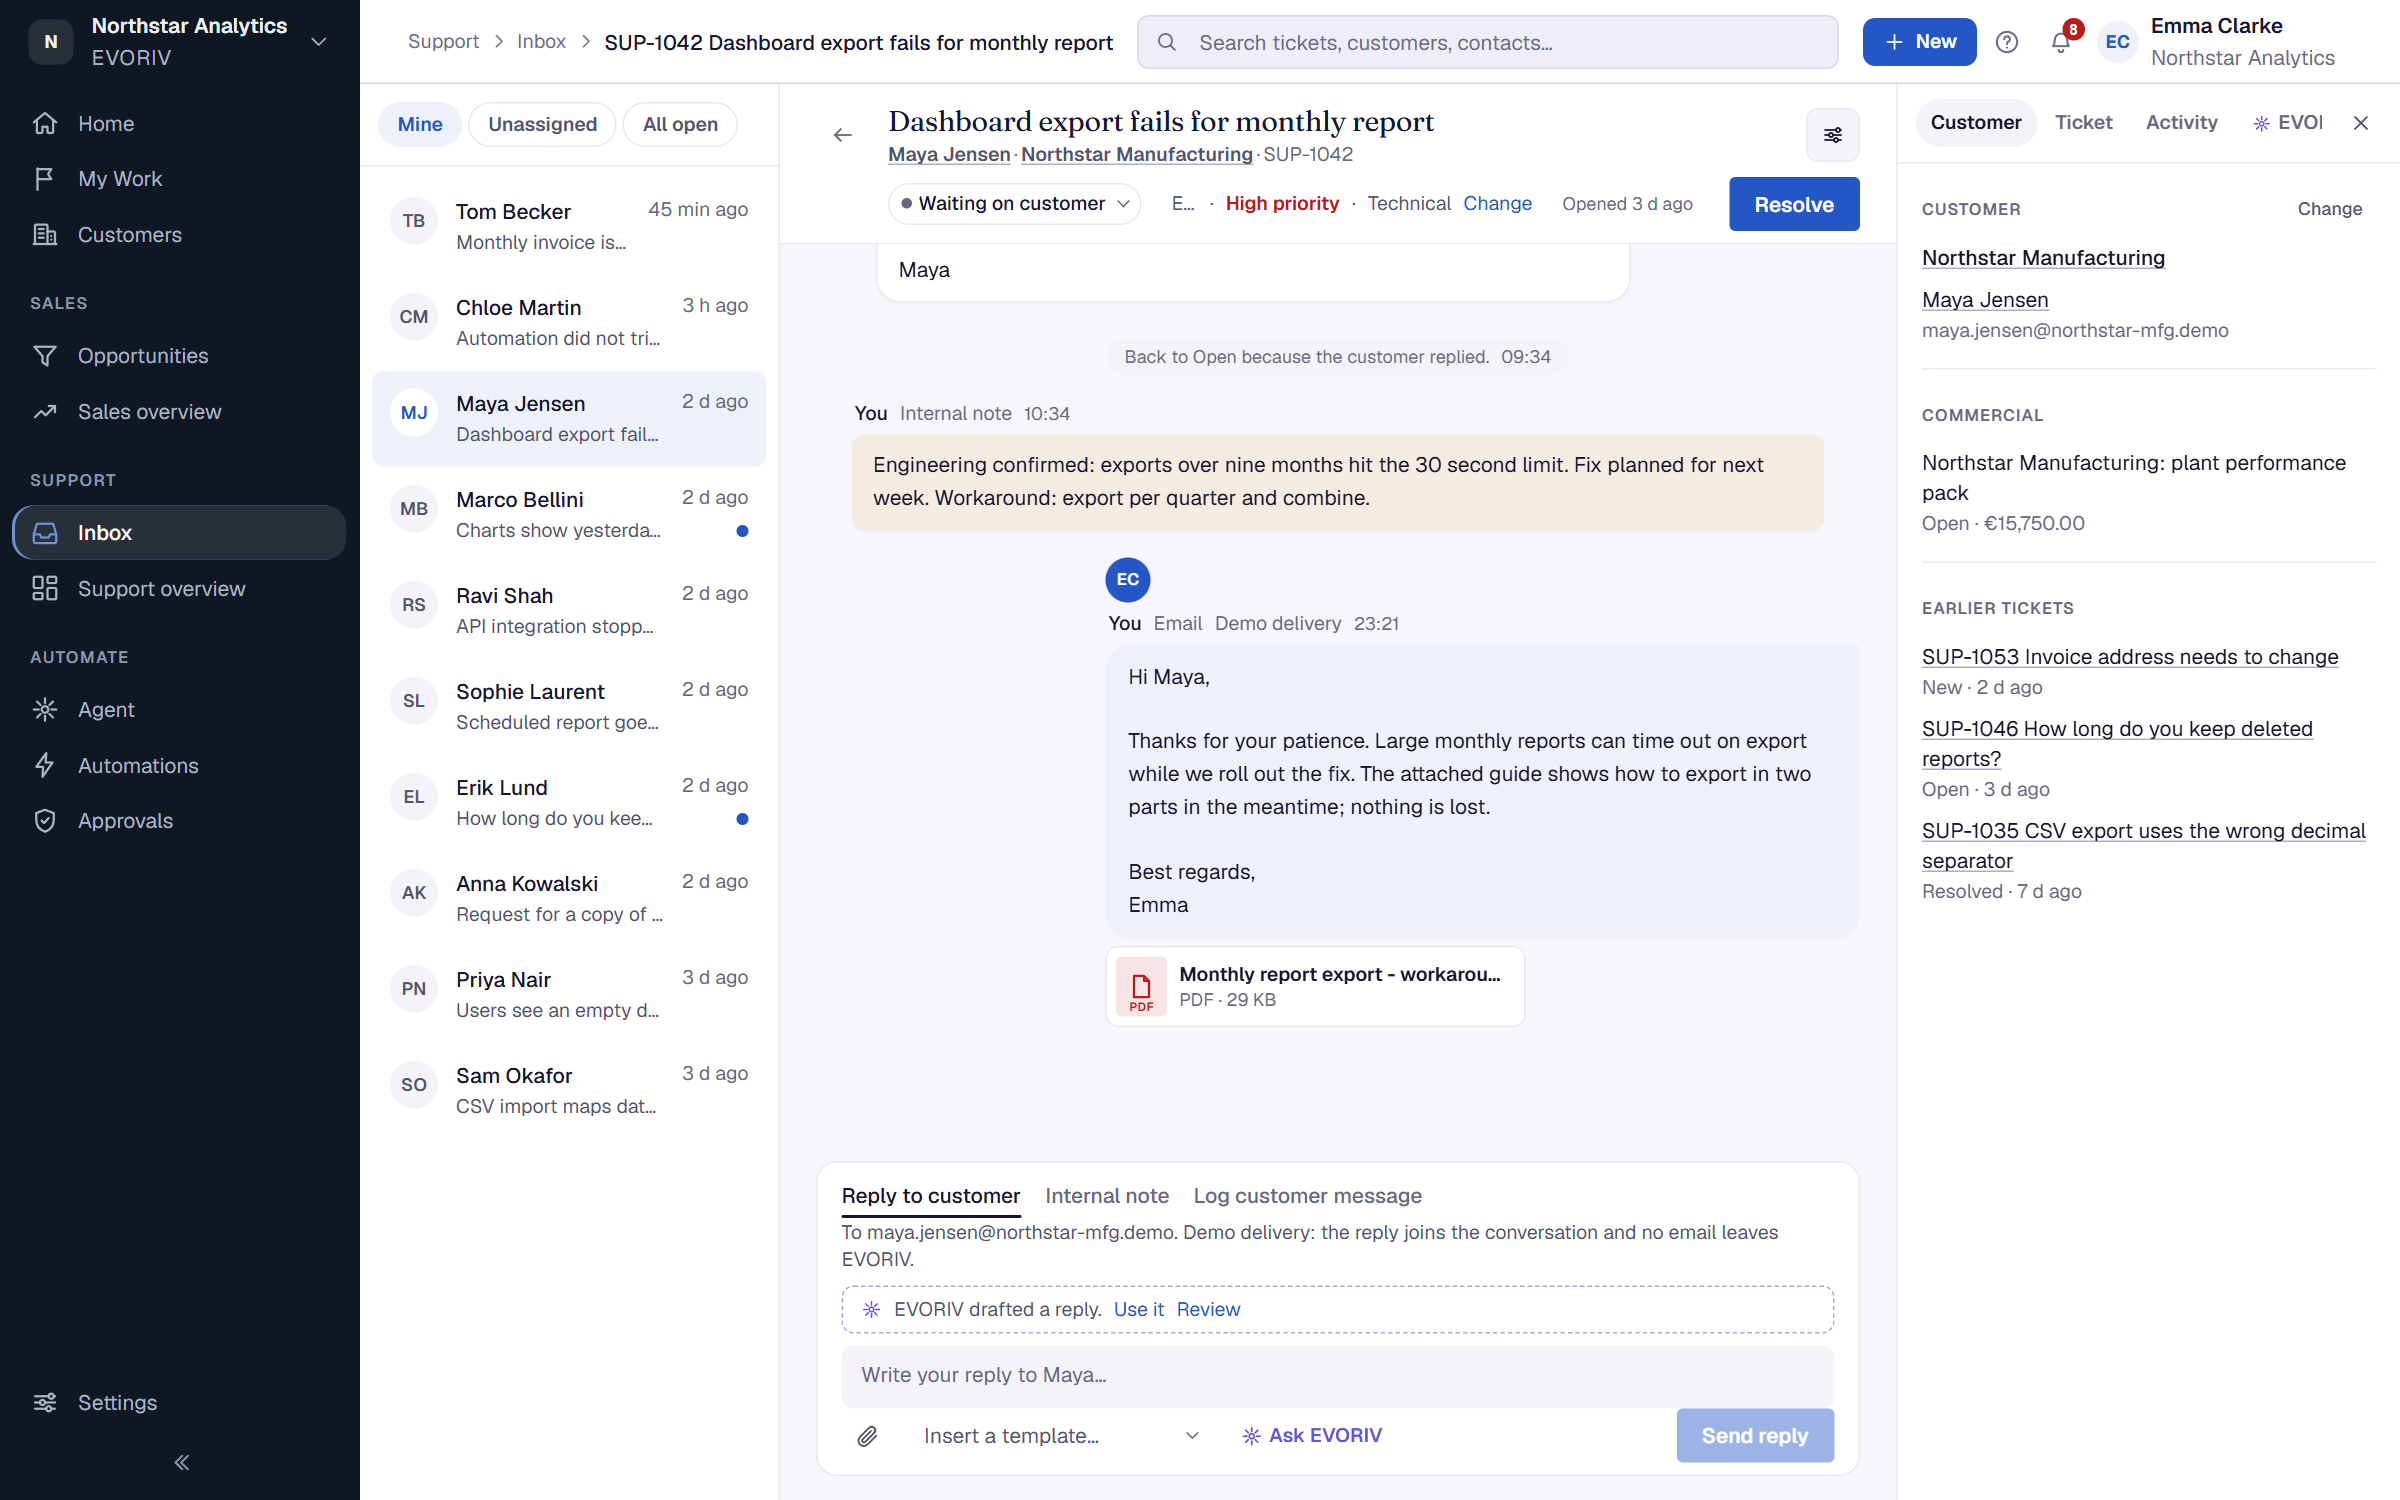Click the back arrow beside ticket title

843,135
